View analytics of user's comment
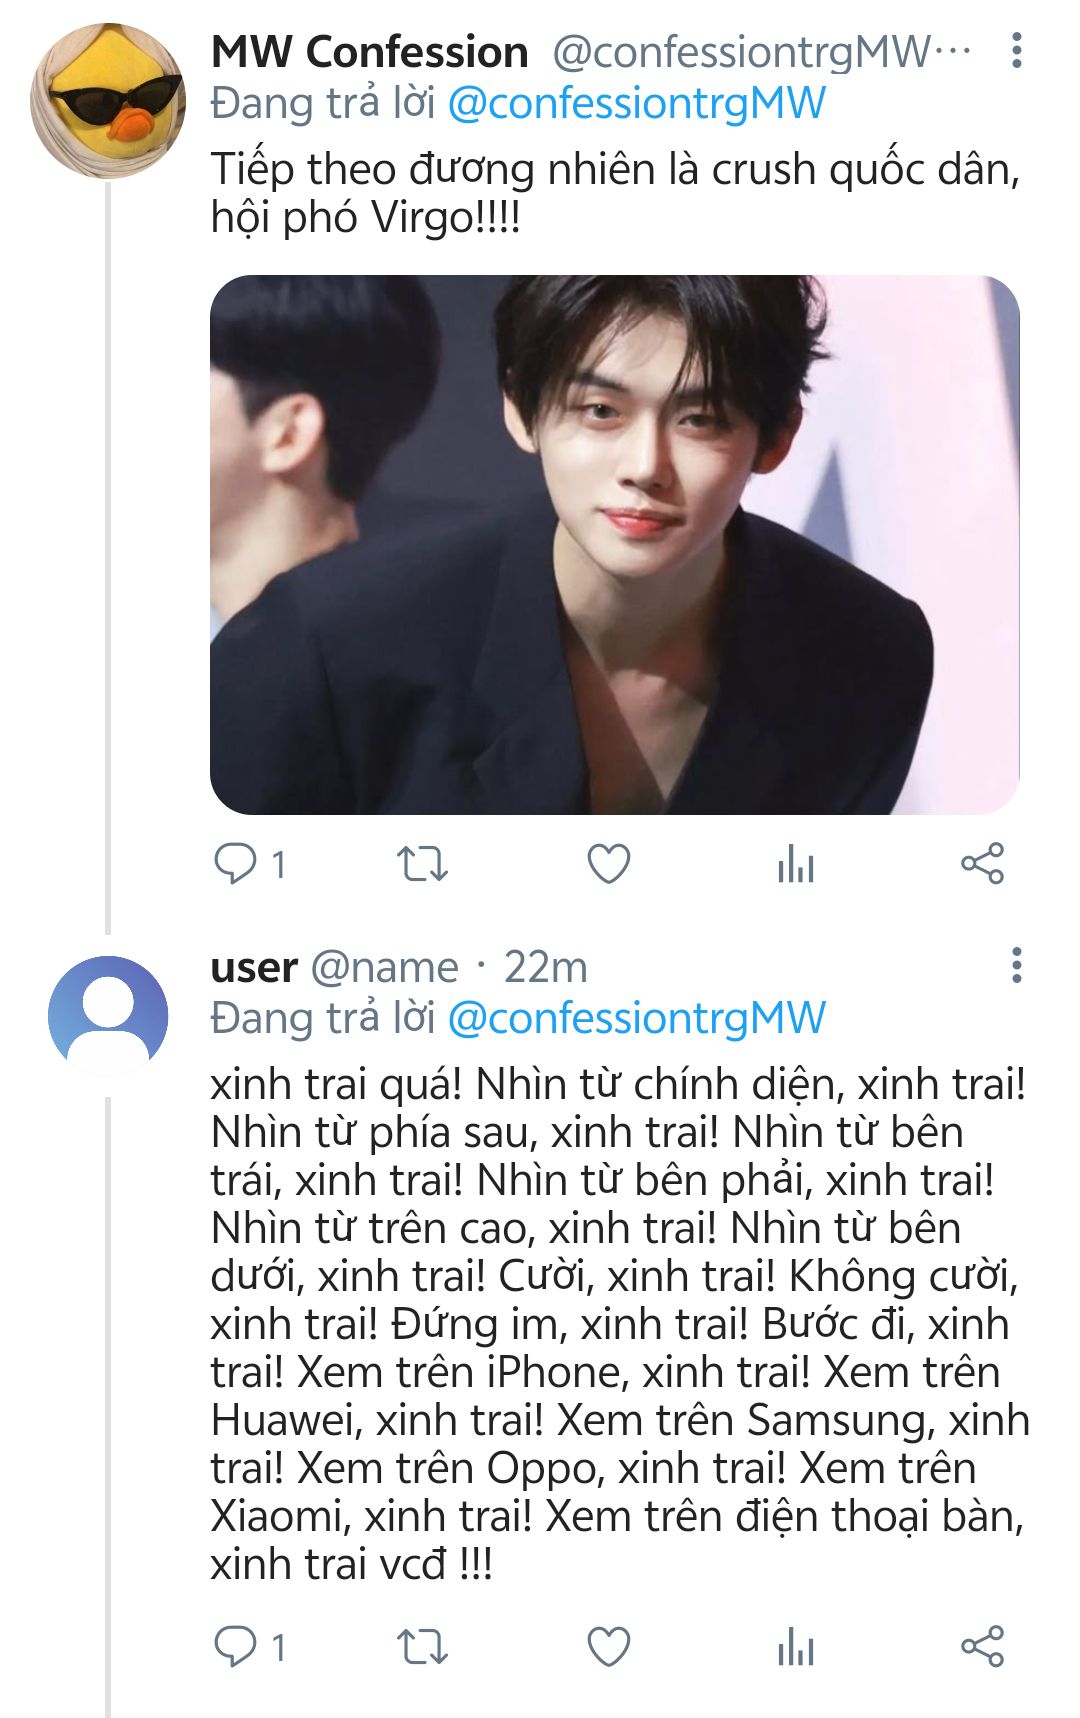This screenshot has height=1718, width=1080. click(796, 1646)
